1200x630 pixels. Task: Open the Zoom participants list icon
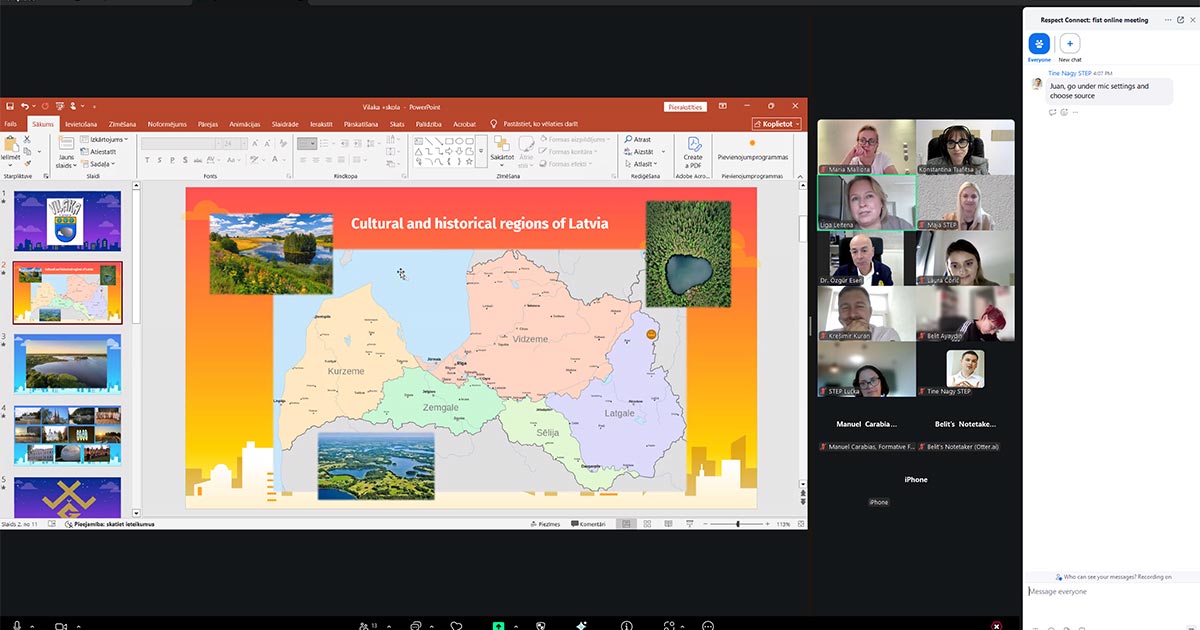[x=365, y=625]
